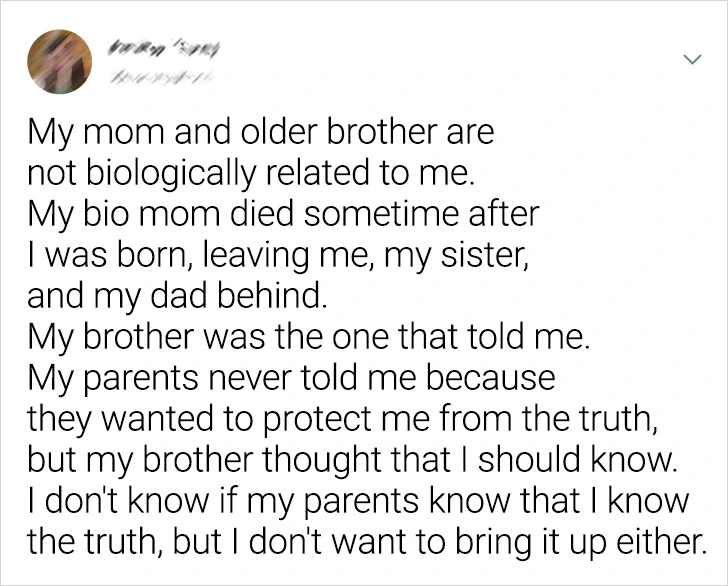Select the line "not biologically related to me."
This screenshot has height=586, width=728.
click(x=247, y=172)
